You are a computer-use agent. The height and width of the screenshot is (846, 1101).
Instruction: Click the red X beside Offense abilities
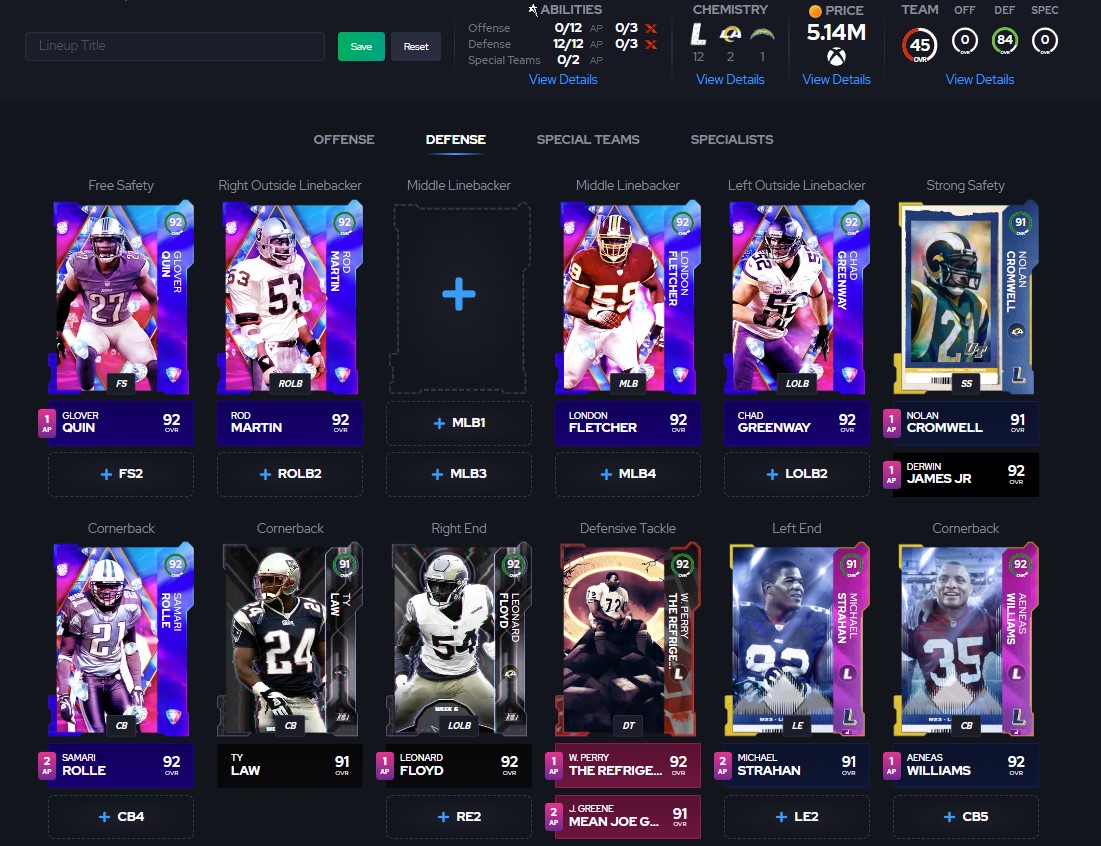pyautogui.click(x=651, y=28)
